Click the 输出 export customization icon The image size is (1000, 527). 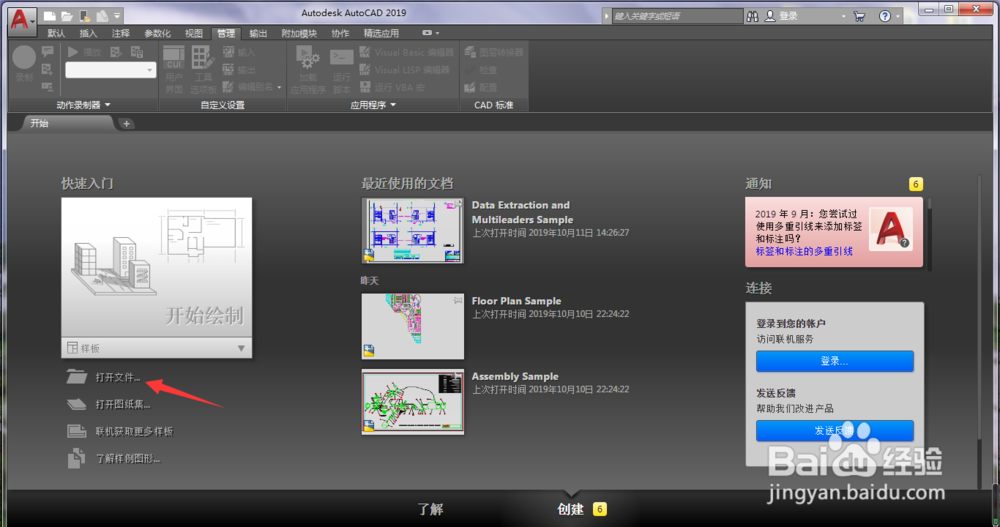coord(228,70)
